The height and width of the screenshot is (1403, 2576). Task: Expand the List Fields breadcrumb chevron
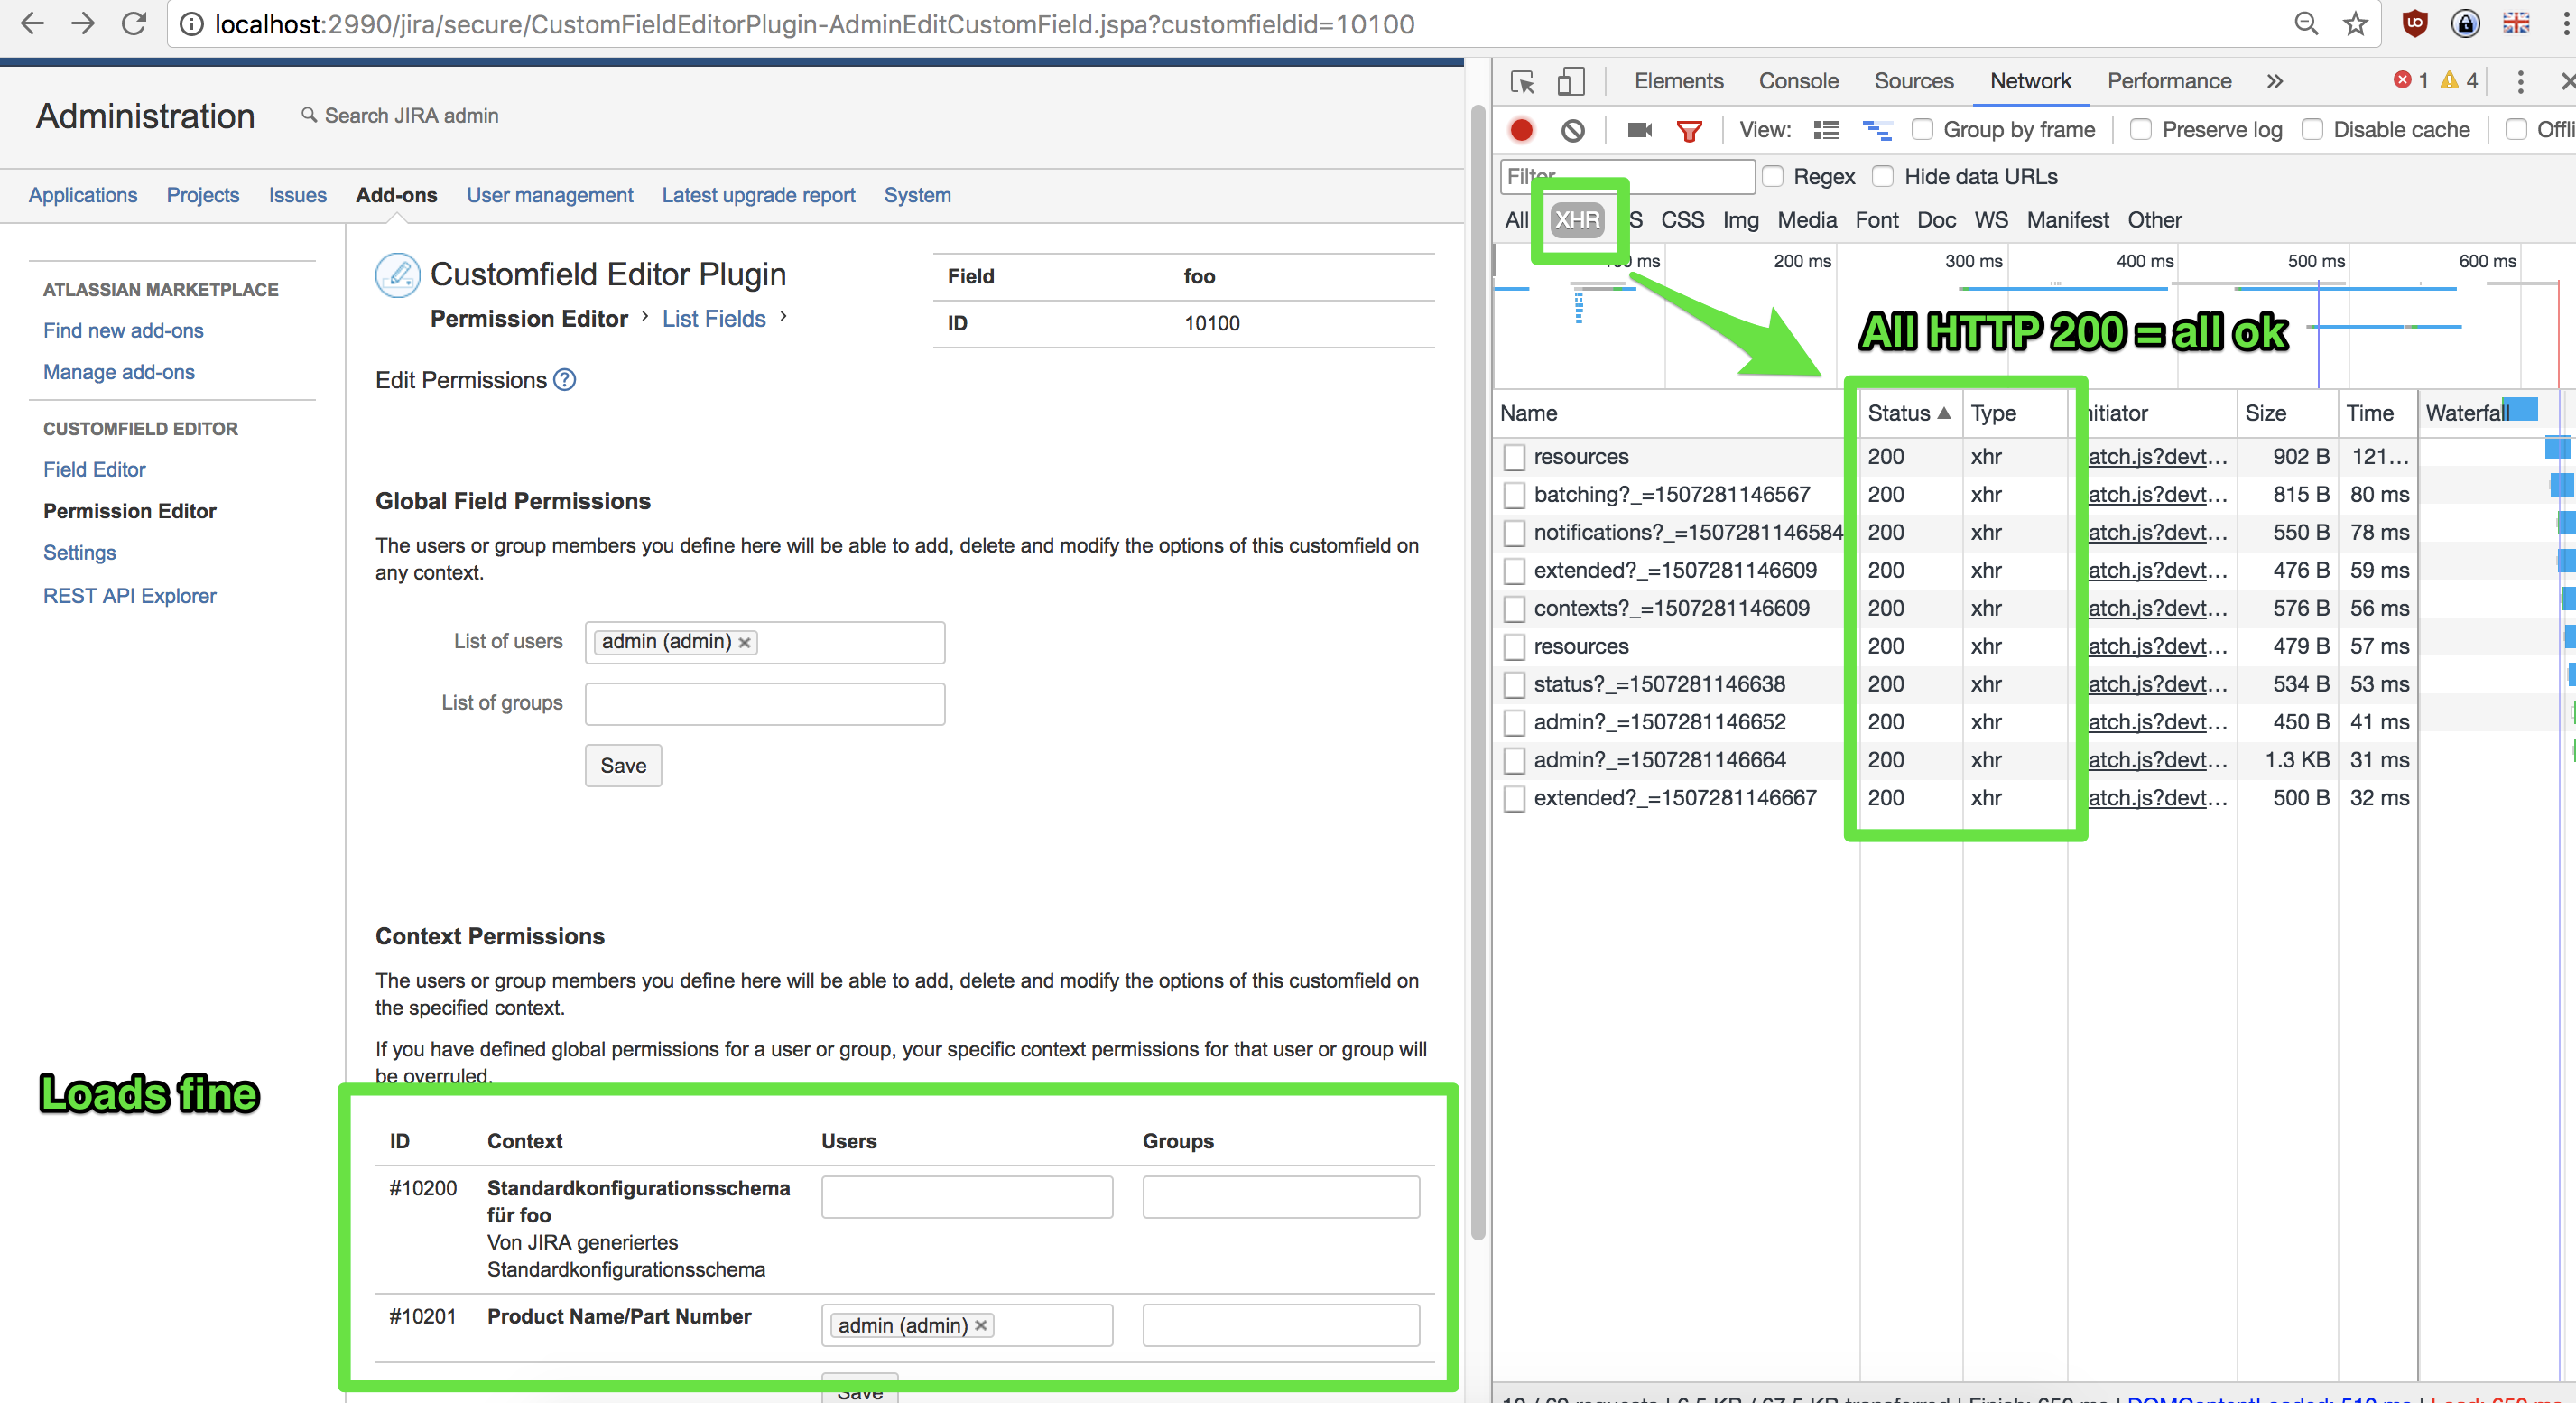click(784, 318)
